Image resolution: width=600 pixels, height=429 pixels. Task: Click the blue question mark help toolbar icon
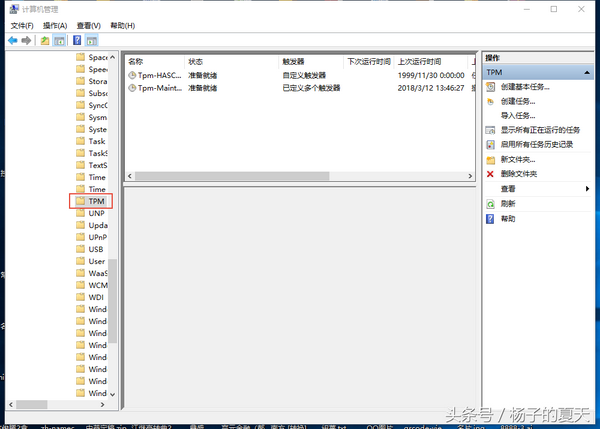(77, 41)
